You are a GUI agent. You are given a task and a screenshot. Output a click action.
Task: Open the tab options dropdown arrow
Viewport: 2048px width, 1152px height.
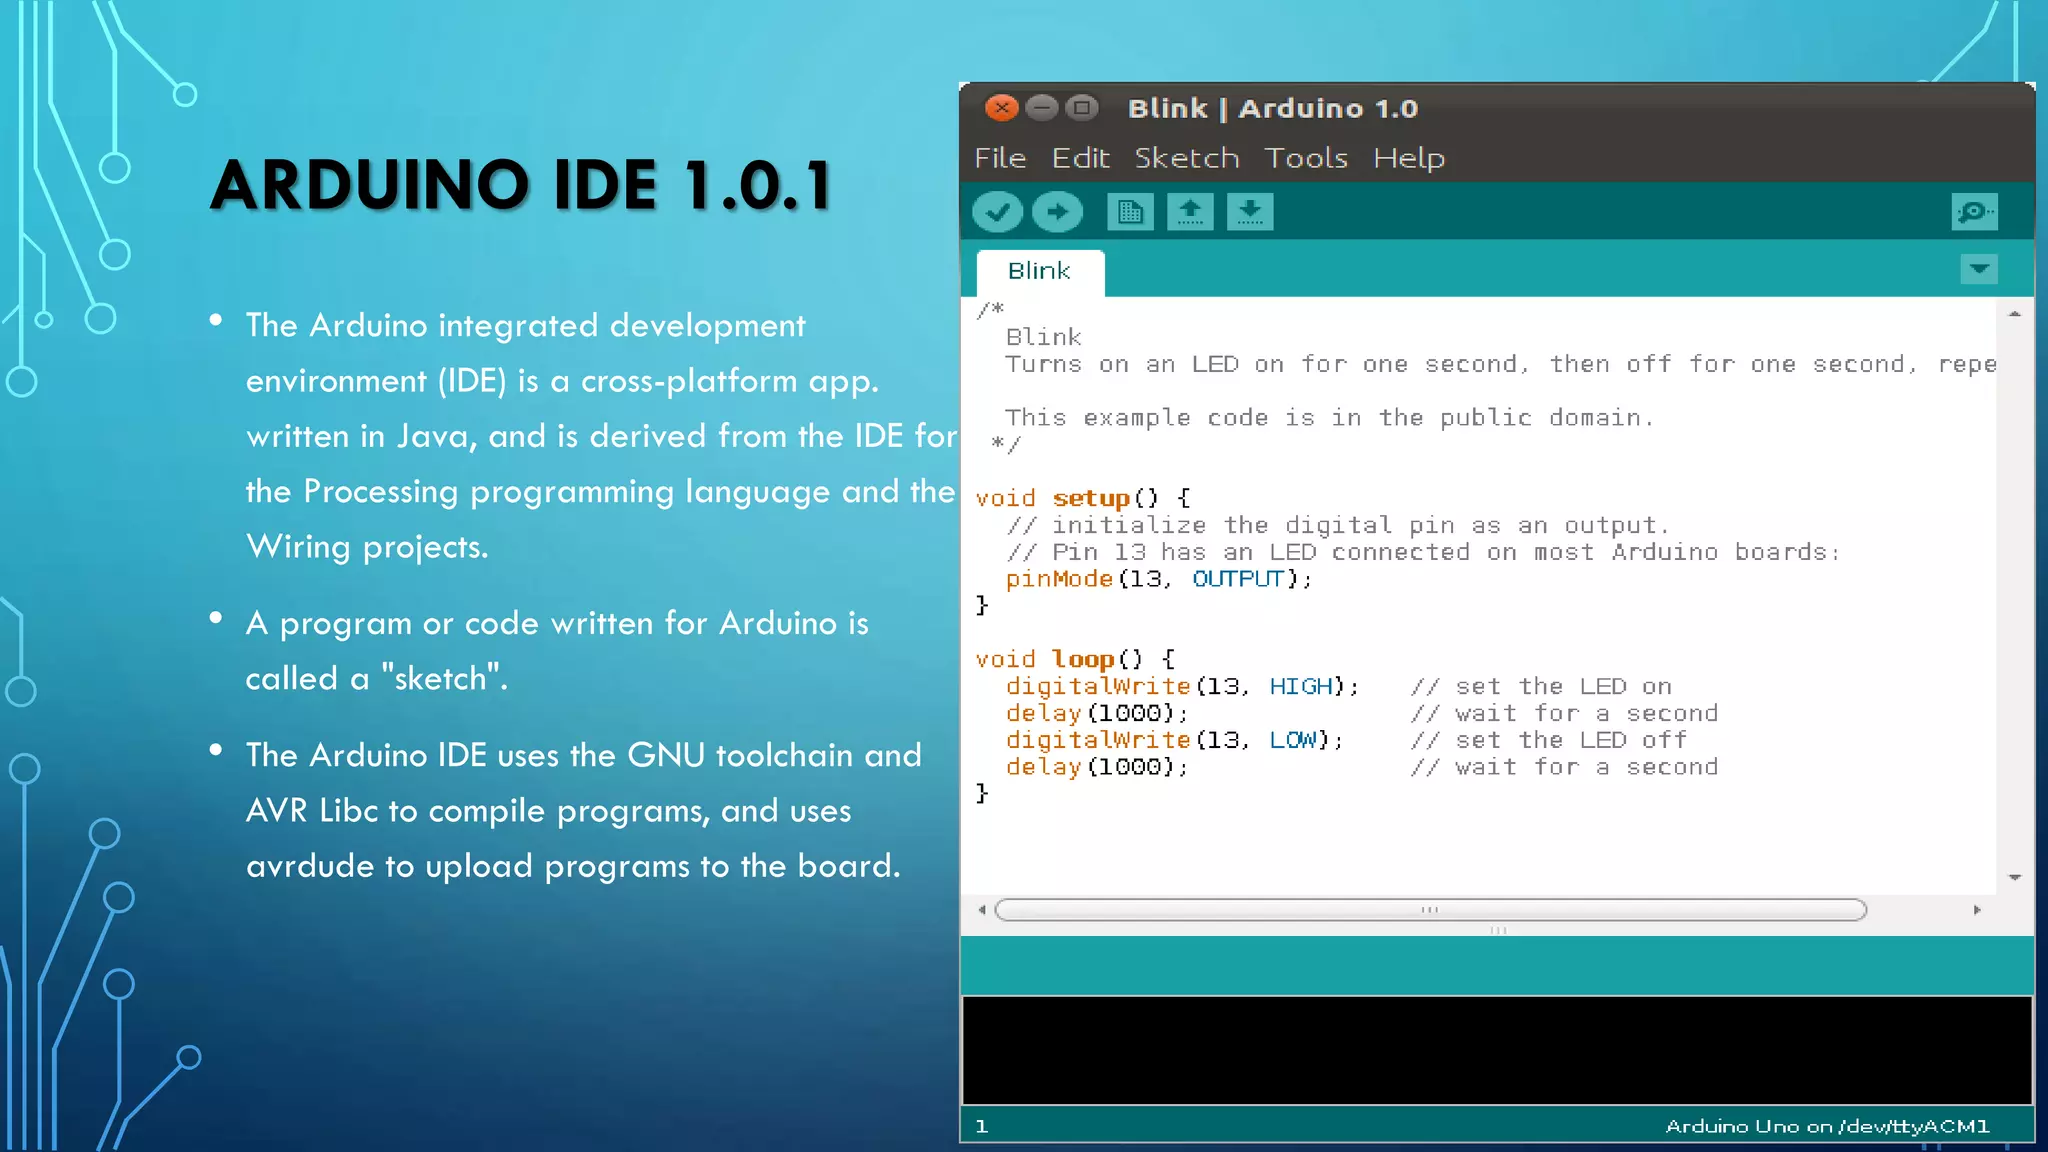click(1978, 269)
